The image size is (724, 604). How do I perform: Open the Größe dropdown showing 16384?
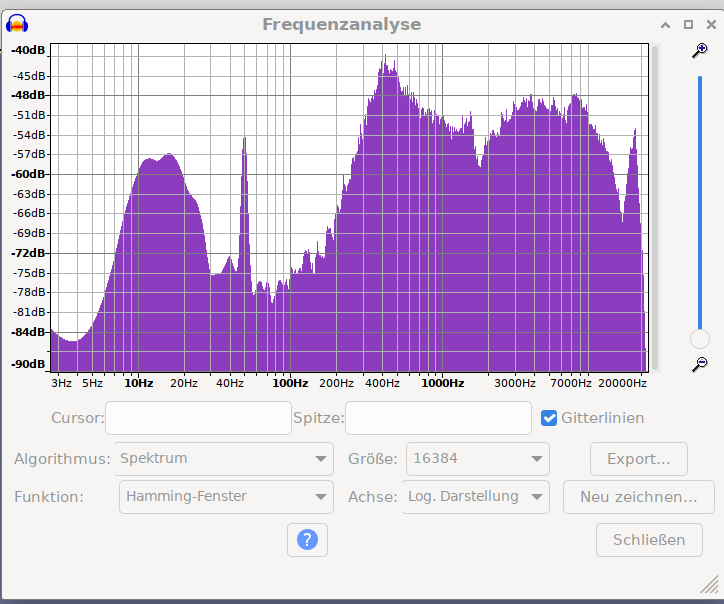[477, 459]
